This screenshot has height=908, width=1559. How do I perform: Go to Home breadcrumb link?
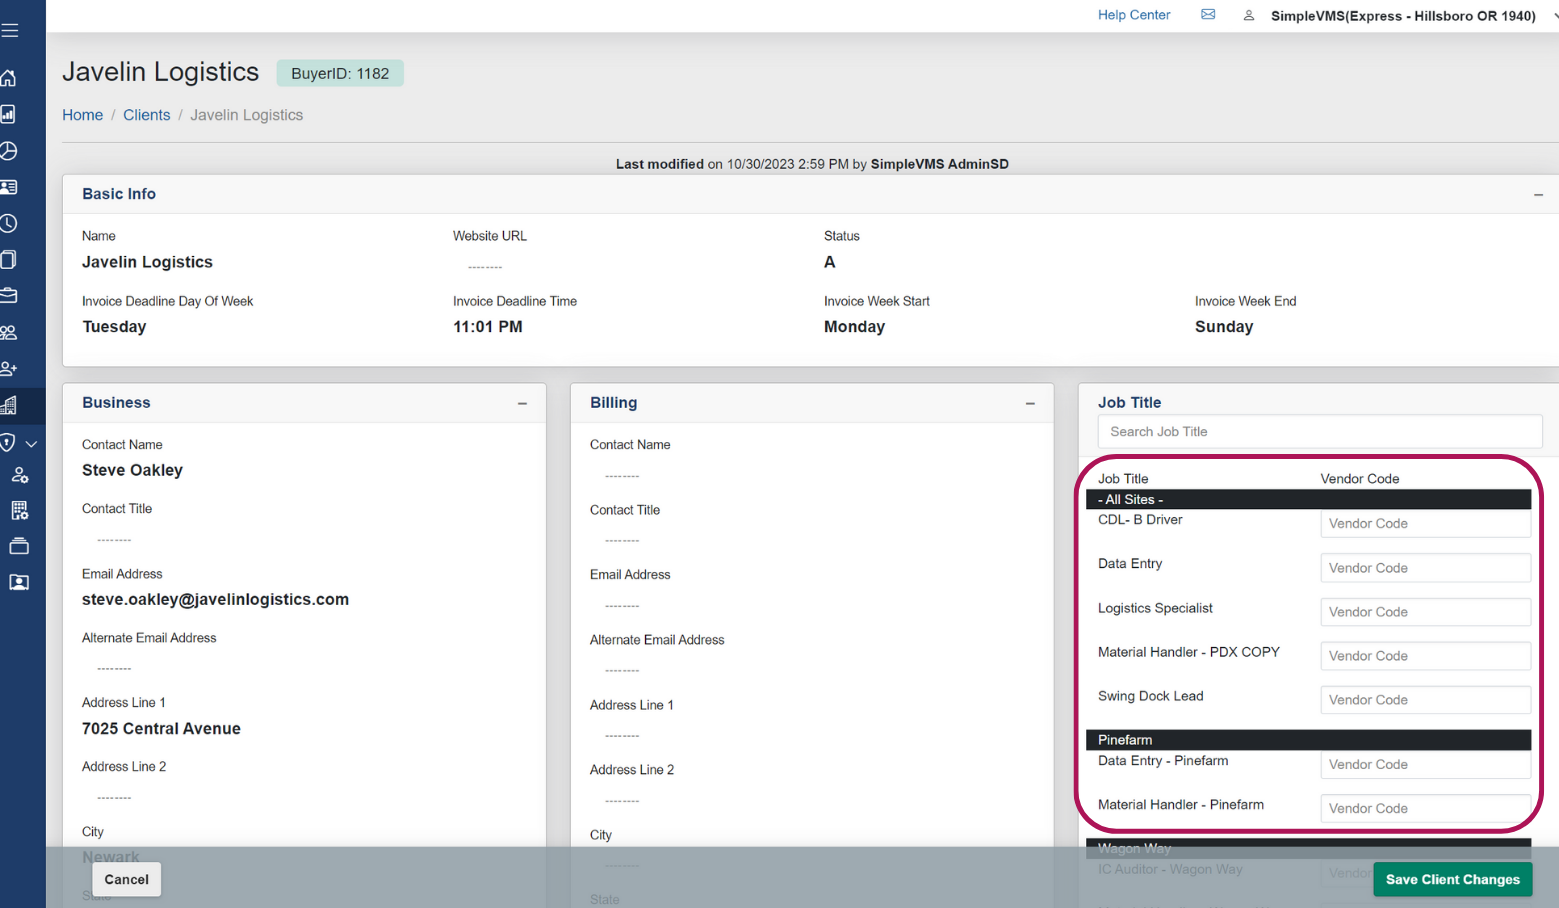tap(83, 115)
